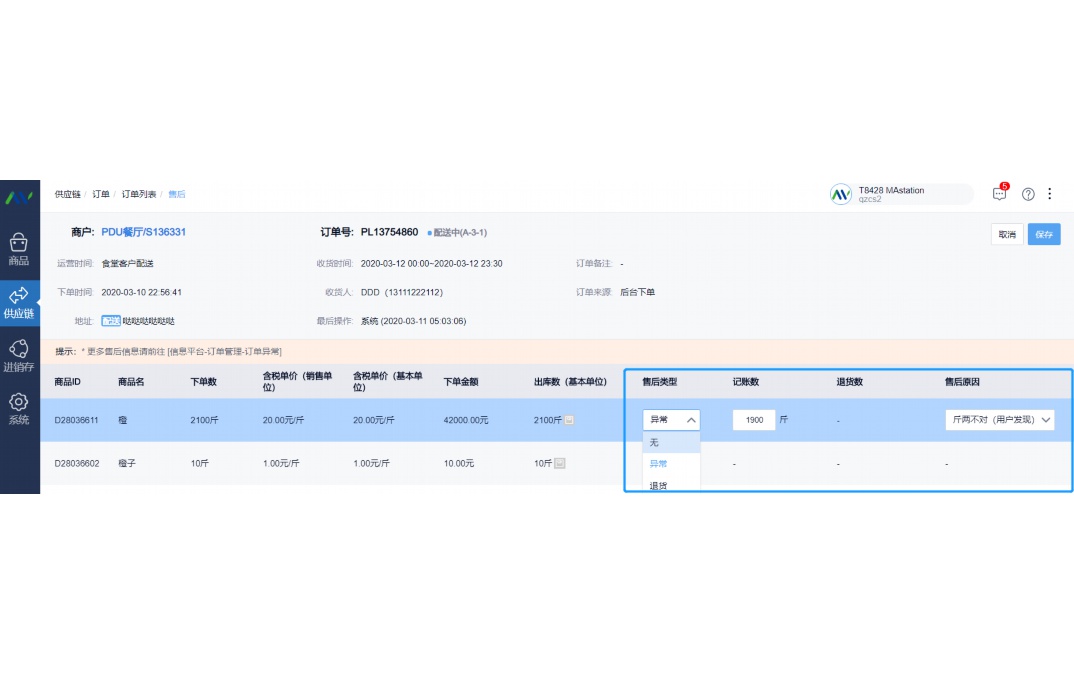Click the T8428 MAstation user avatar
The height and width of the screenshot is (674, 1074).
[841, 193]
